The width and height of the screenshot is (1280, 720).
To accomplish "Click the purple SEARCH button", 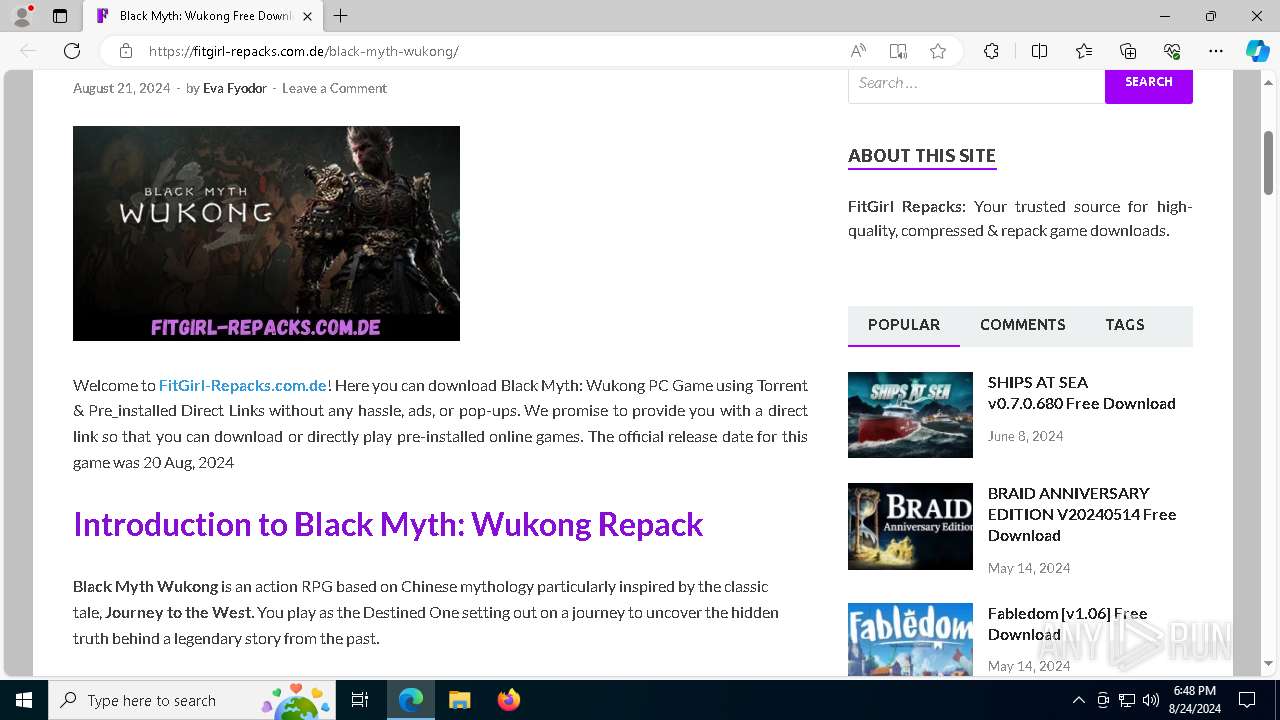I will (1149, 83).
